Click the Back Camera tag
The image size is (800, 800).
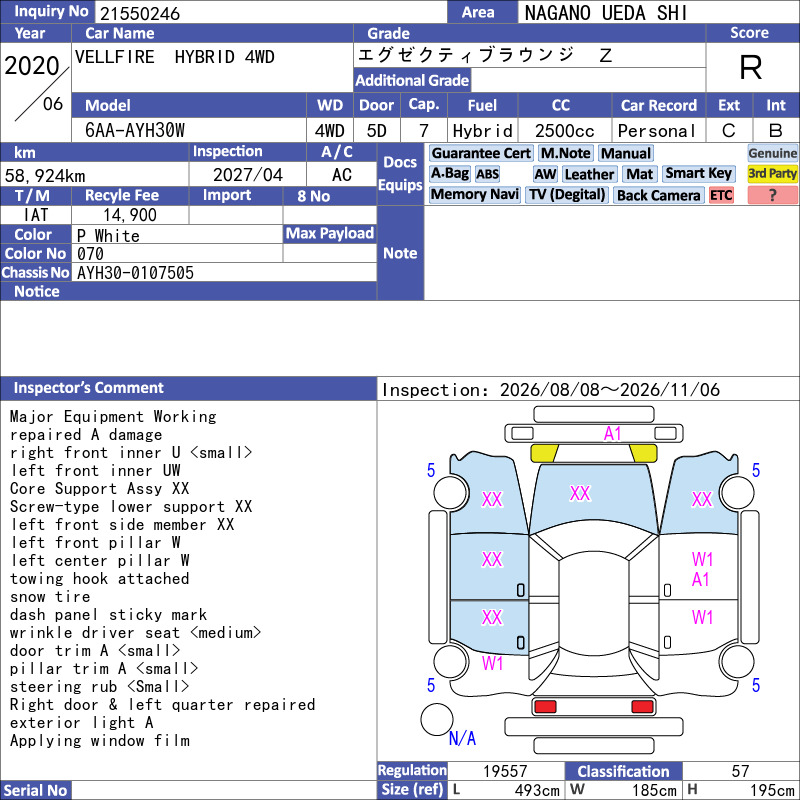[658, 195]
